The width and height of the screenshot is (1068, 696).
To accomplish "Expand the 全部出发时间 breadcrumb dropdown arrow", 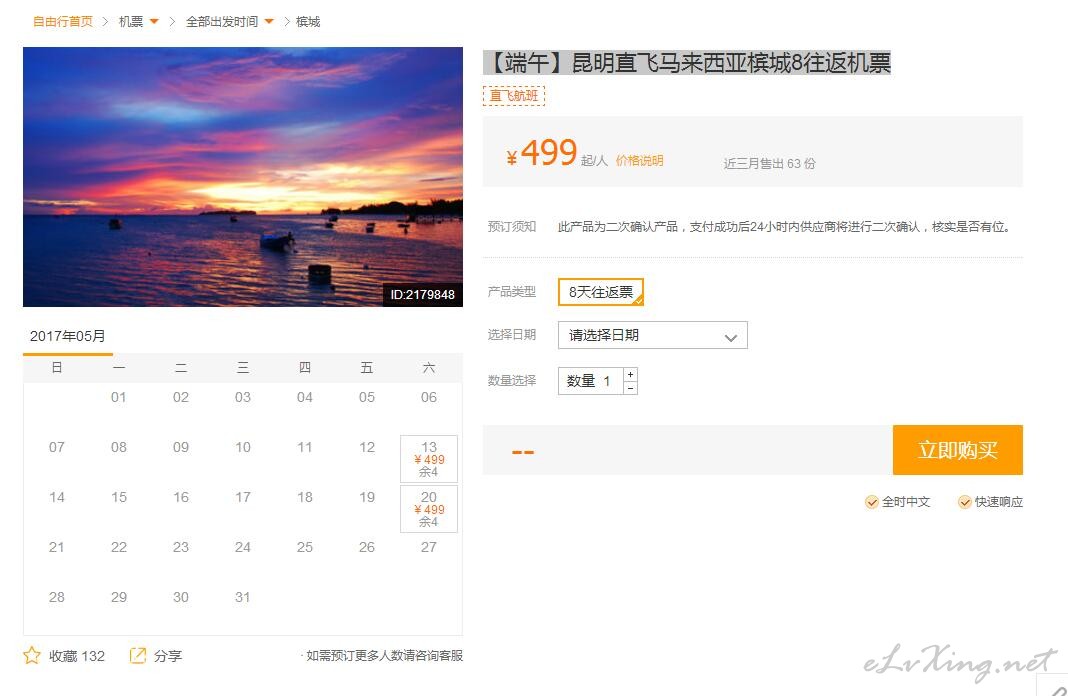I will point(269,22).
